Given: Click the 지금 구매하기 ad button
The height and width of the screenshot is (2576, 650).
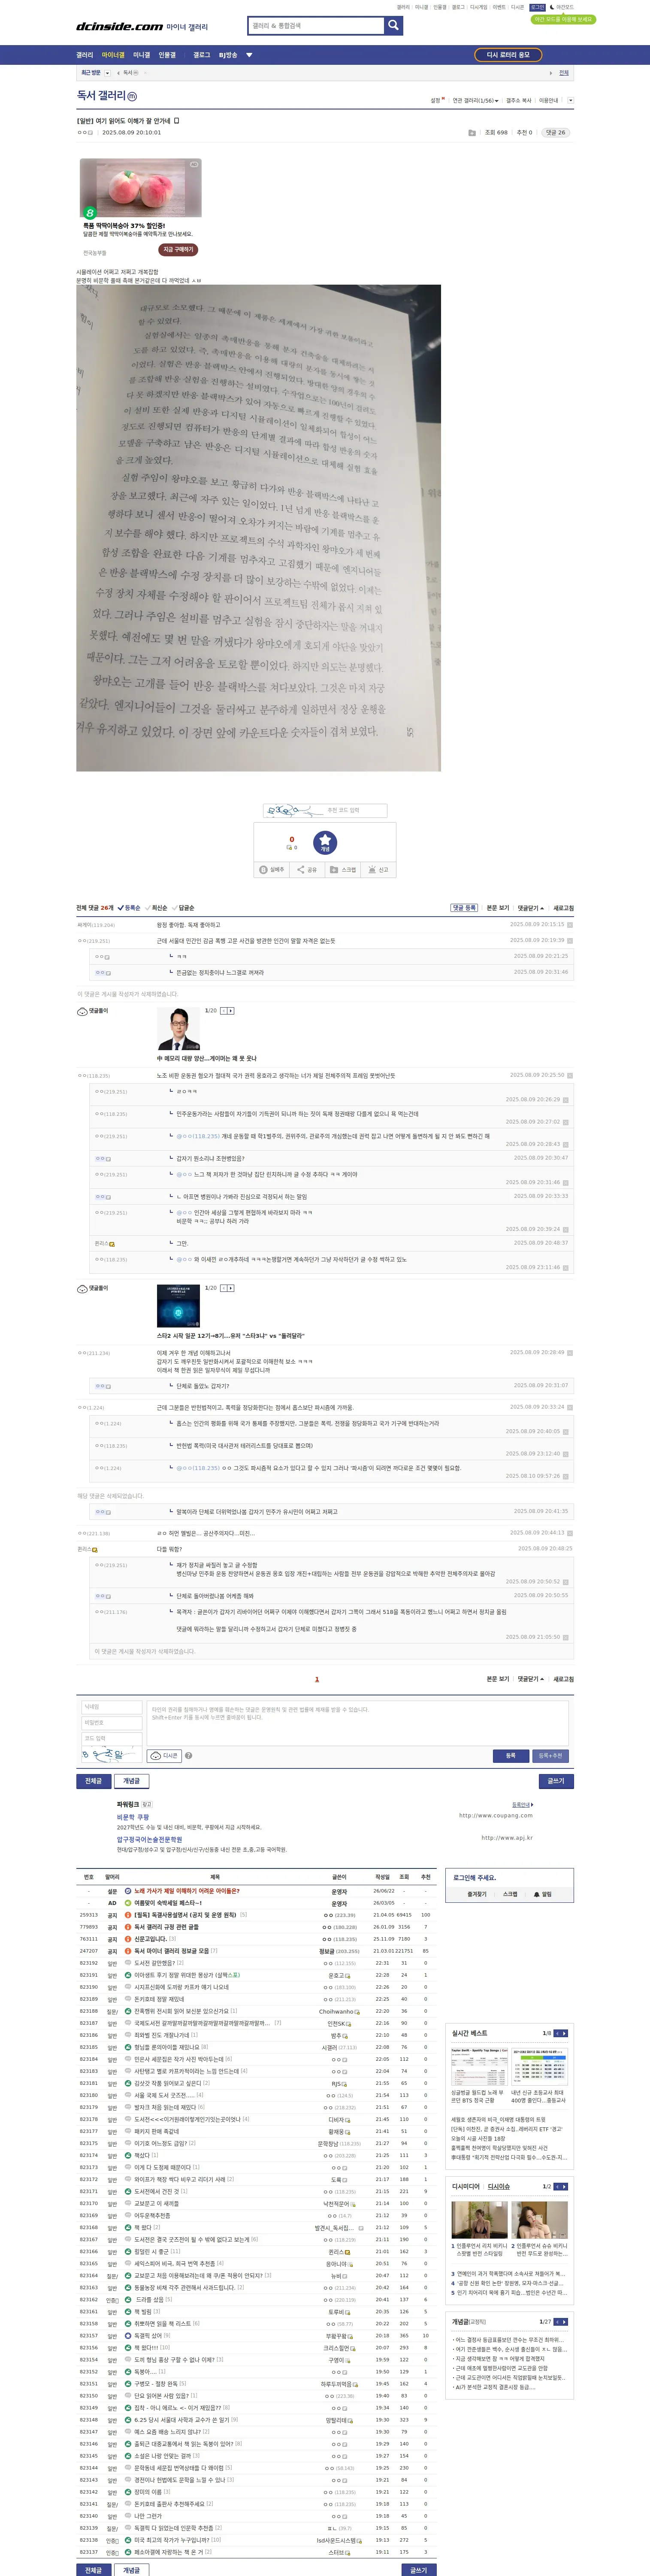Looking at the screenshot, I should click(178, 249).
